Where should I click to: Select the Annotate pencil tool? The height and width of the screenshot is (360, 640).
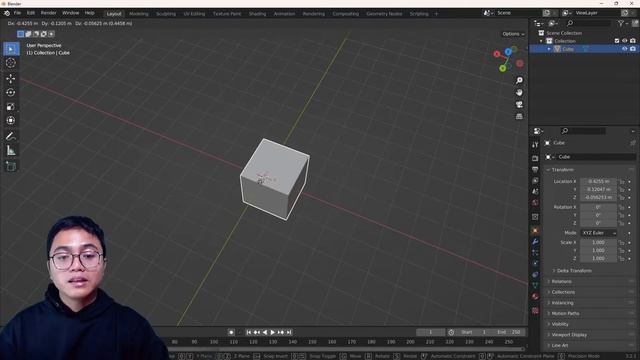point(11,136)
